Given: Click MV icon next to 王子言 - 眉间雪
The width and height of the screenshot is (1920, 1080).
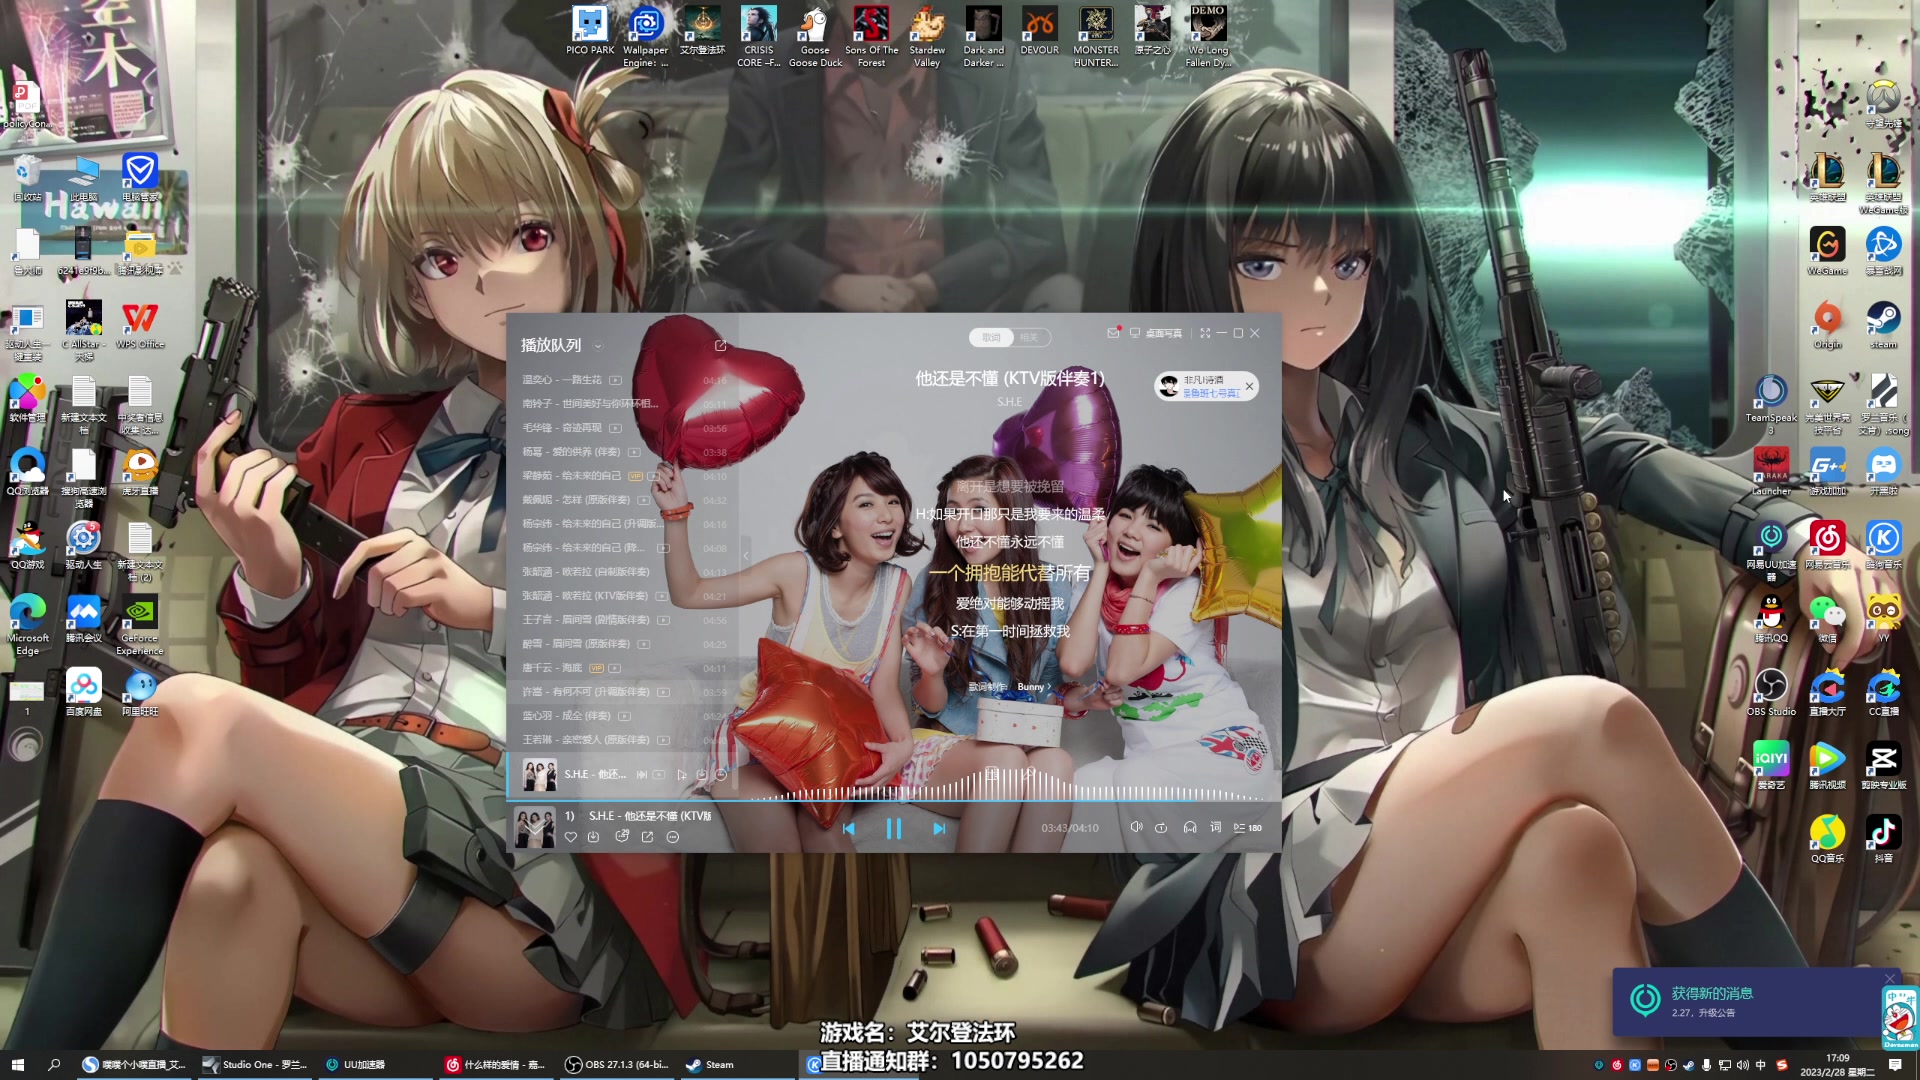Looking at the screenshot, I should 663,620.
